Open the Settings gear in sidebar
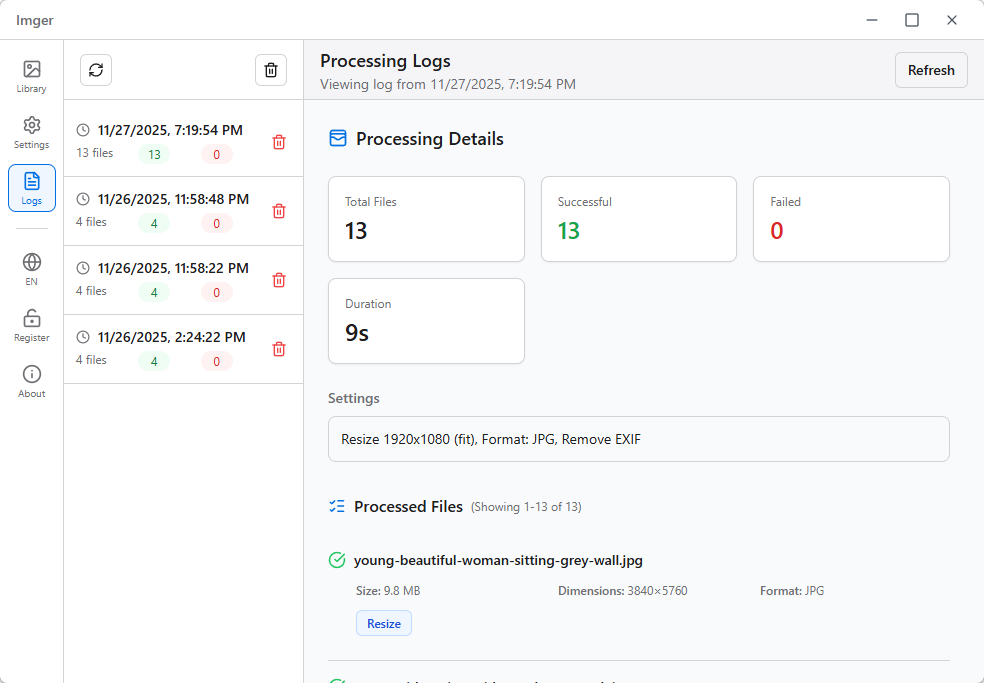 point(32,132)
